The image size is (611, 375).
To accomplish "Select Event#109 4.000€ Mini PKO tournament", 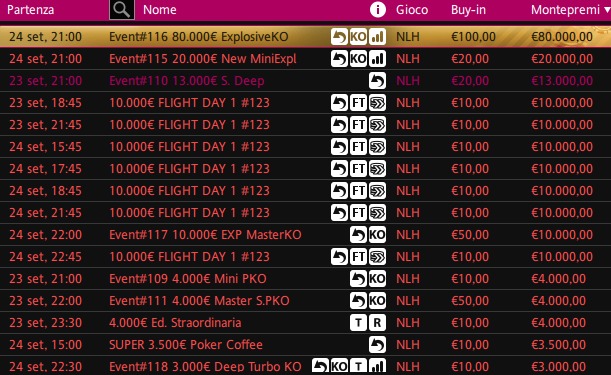I will [x=306, y=279].
